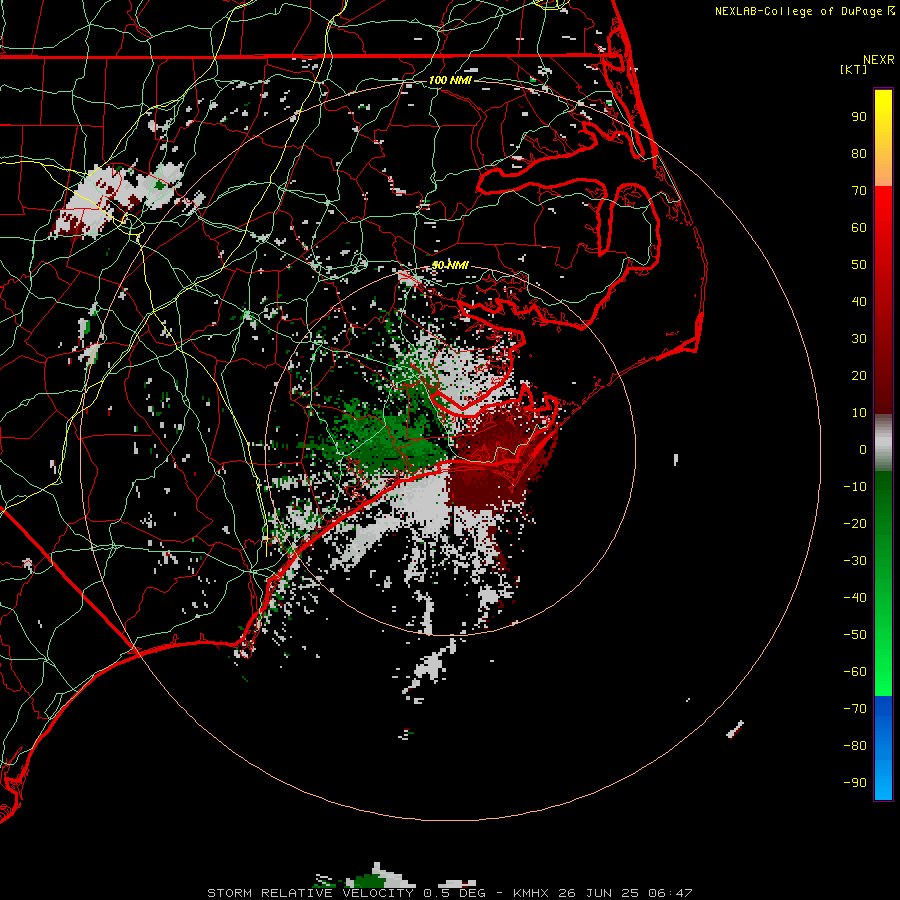
Task: Select the -30 value on velocity scale
Action: point(855,561)
